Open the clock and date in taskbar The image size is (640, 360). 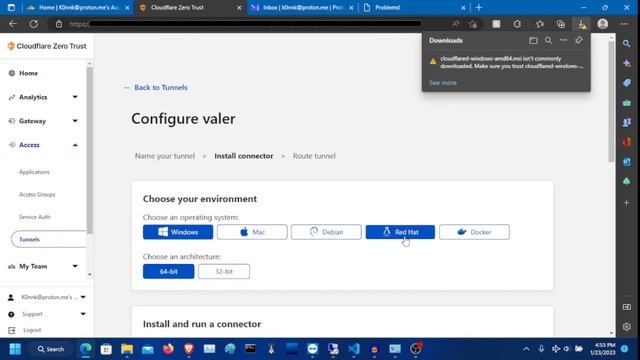[x=602, y=349]
